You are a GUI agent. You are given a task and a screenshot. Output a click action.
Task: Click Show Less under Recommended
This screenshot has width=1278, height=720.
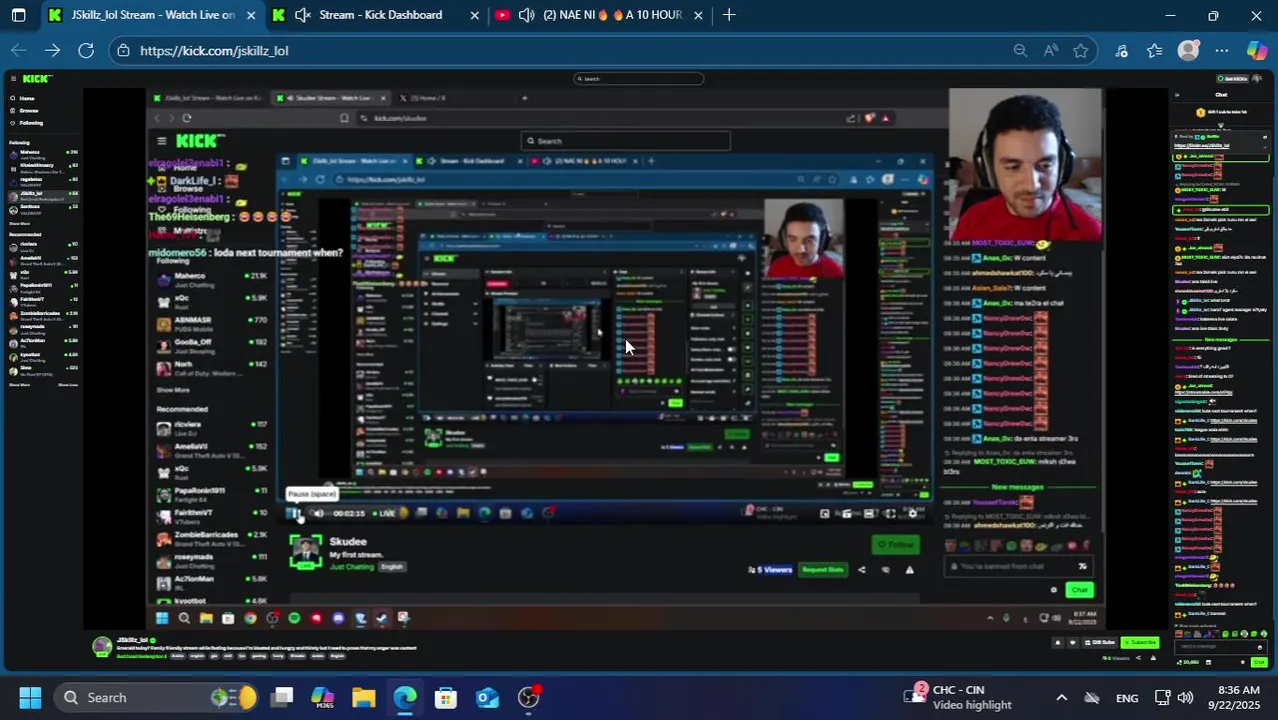pos(67,384)
